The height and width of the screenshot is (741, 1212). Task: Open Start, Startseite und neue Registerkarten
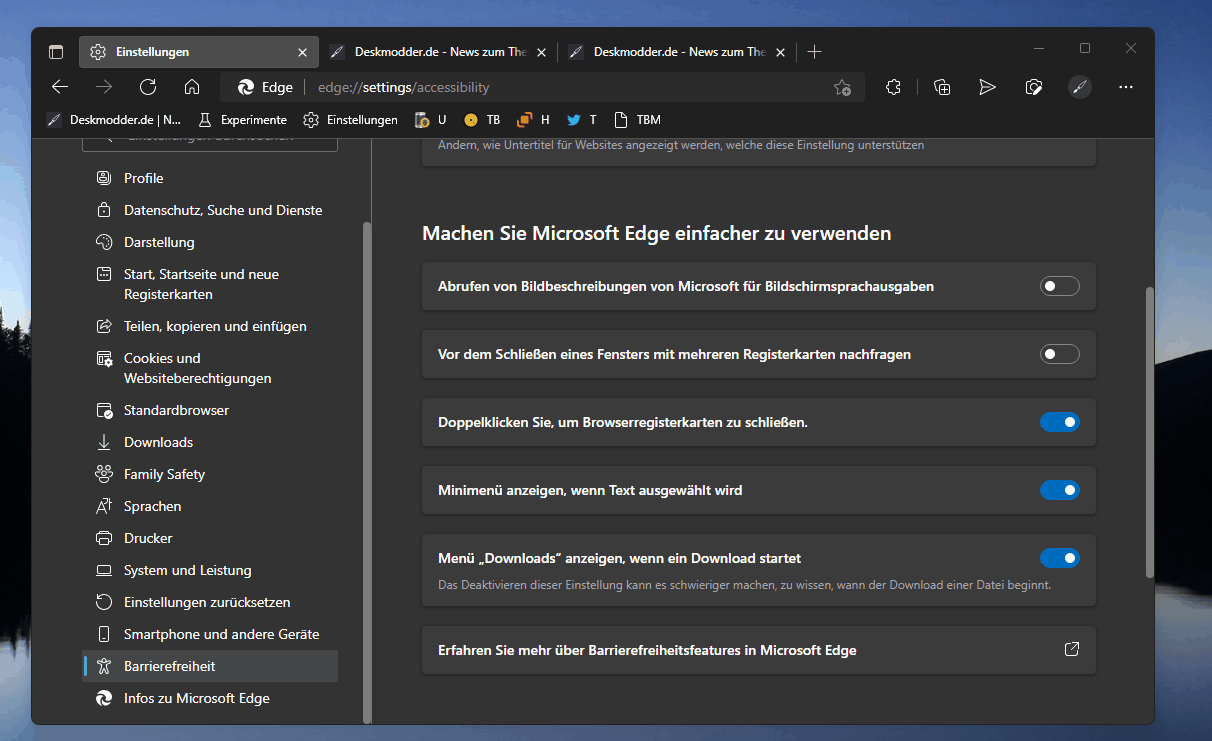tap(210, 284)
